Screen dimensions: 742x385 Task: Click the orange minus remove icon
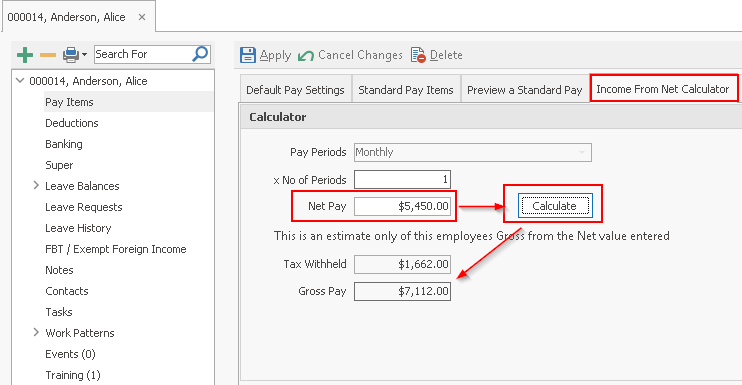point(48,55)
